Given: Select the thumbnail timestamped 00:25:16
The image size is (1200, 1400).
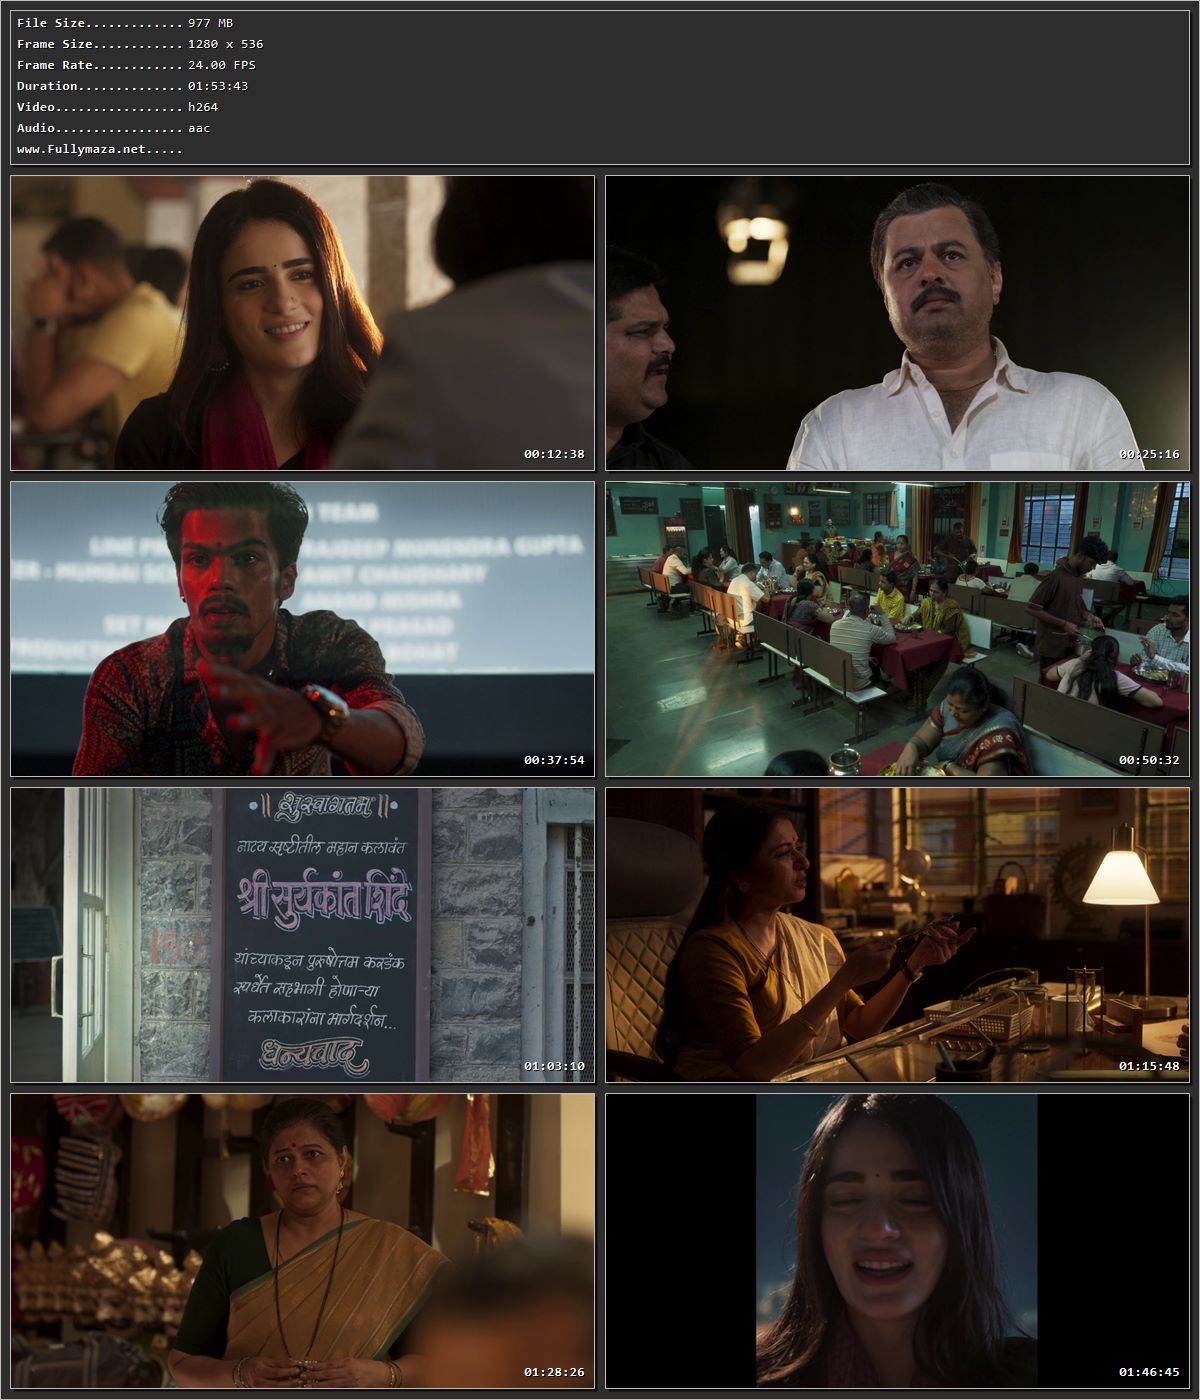Looking at the screenshot, I should pyautogui.click(x=897, y=323).
